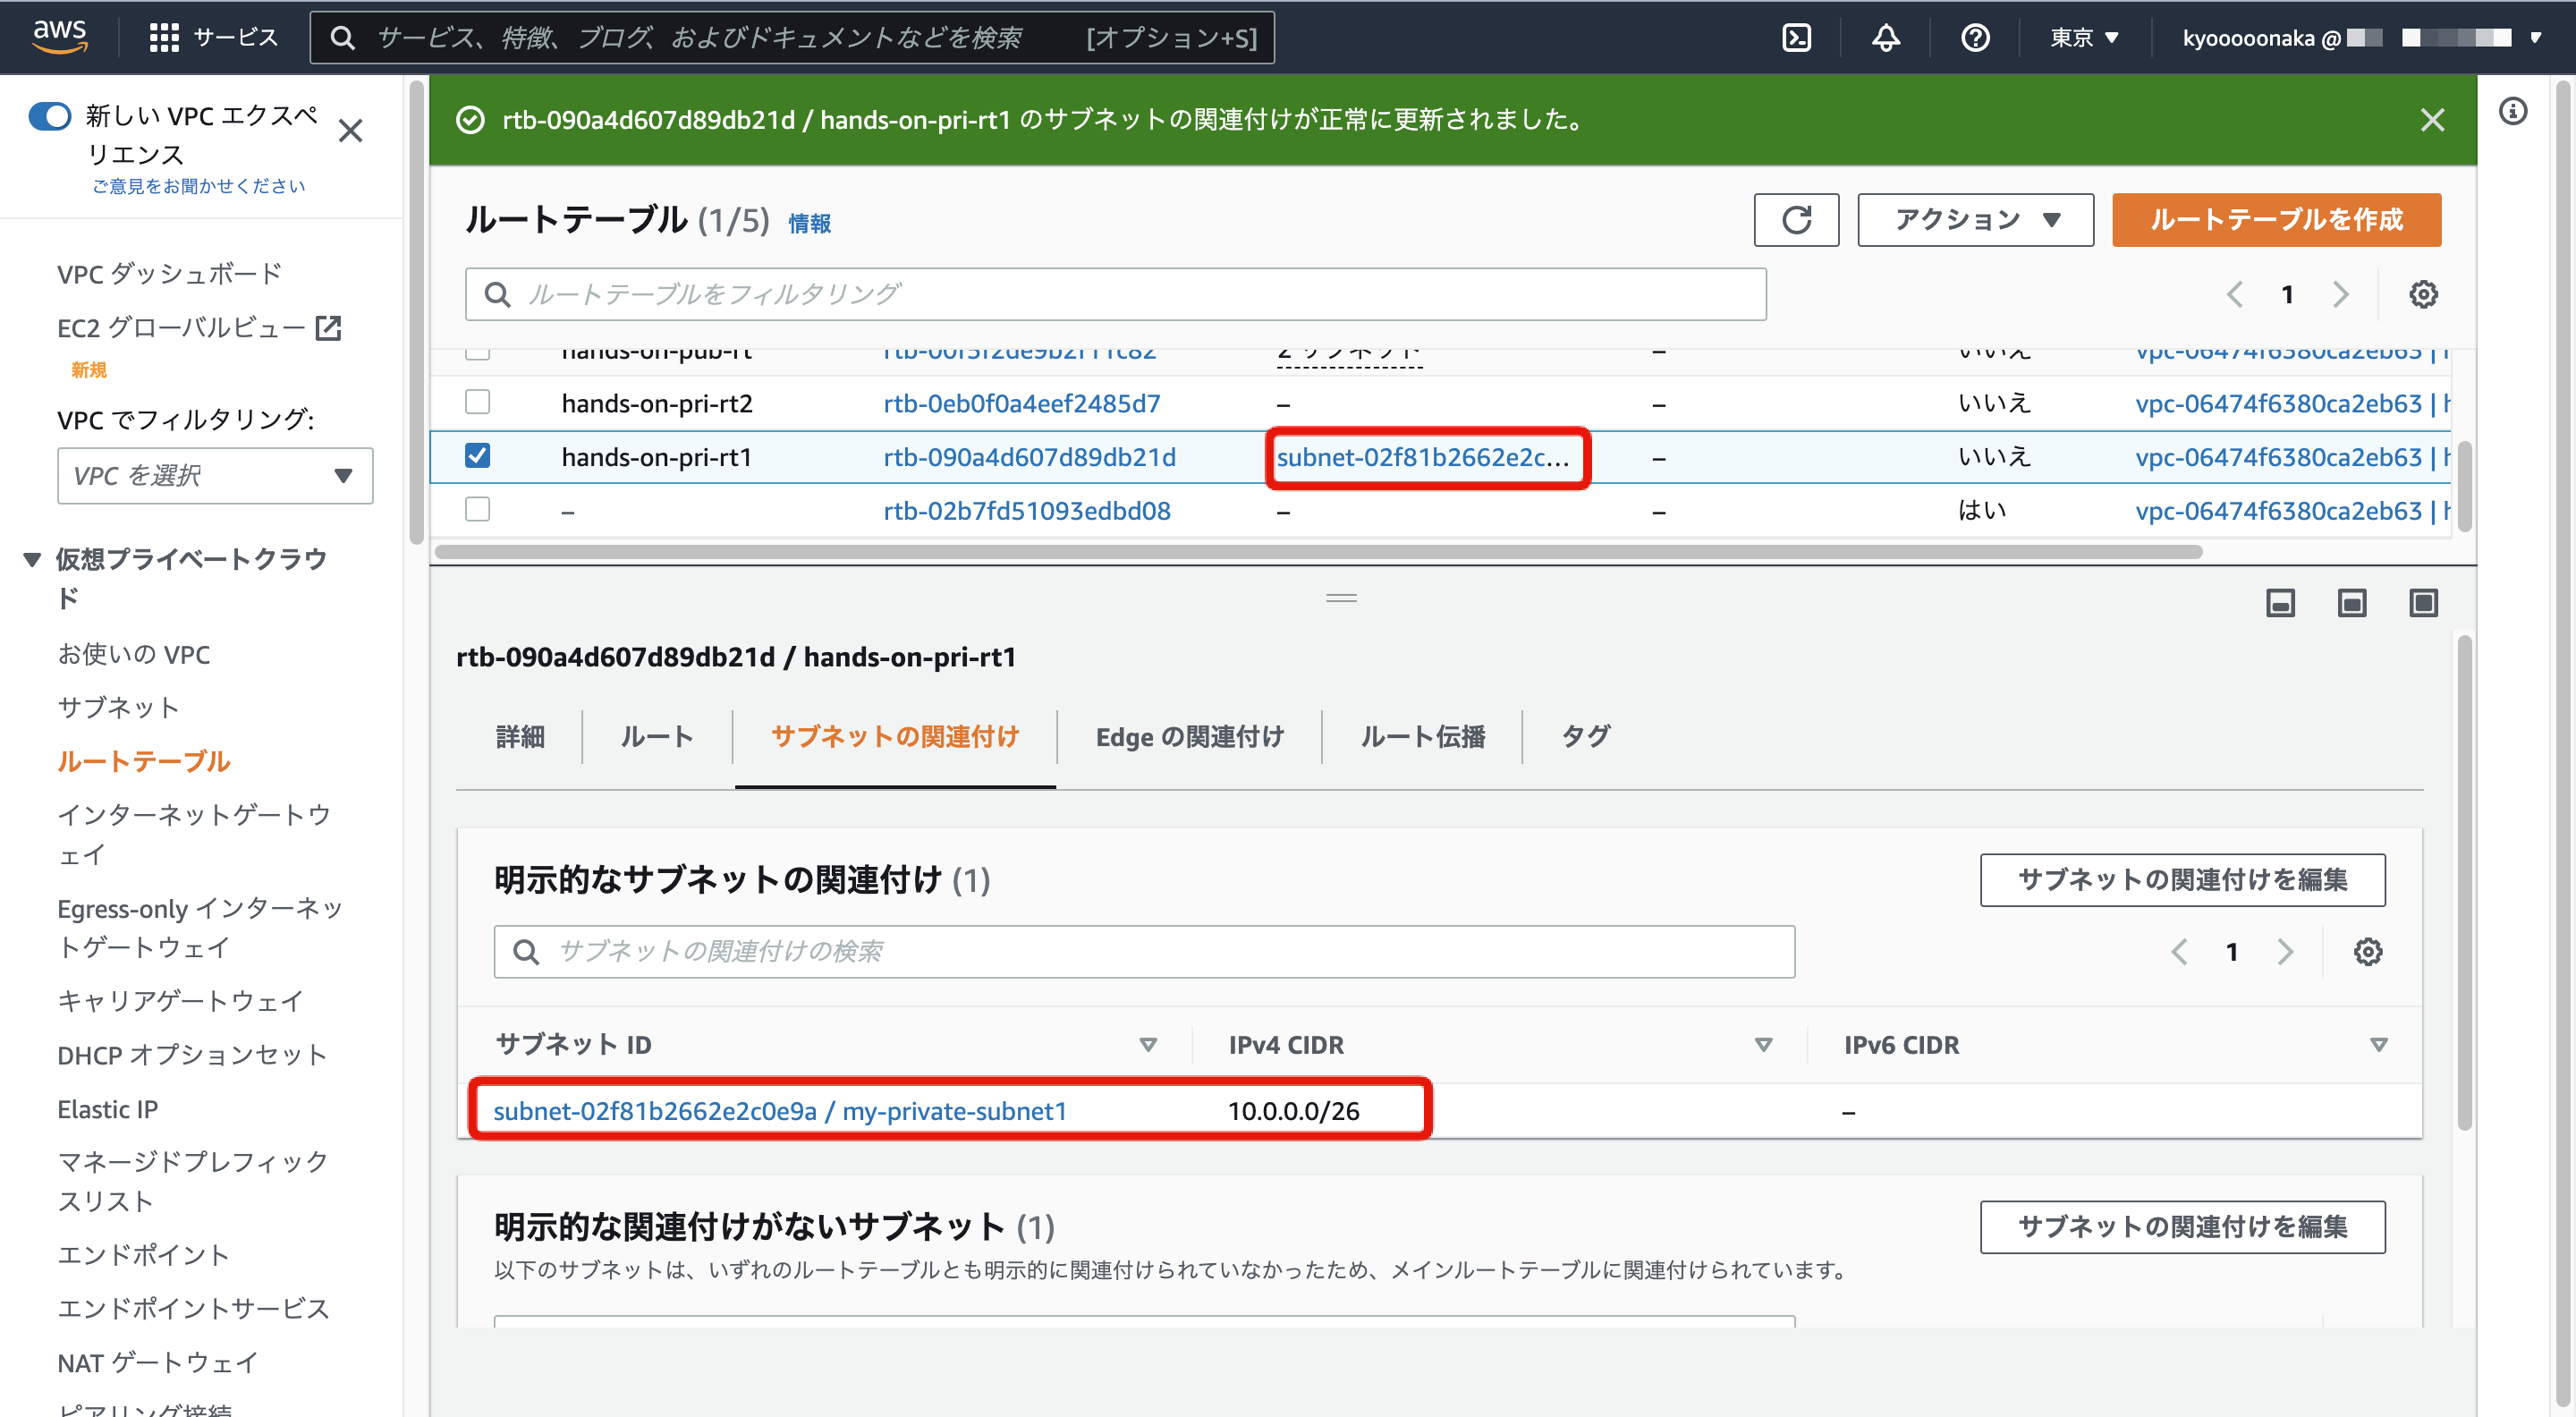This screenshot has width=2576, height=1417.
Task: Open subnet-02f81b2662e2c0e9a / my-private-subnet1 link
Action: (x=779, y=1111)
